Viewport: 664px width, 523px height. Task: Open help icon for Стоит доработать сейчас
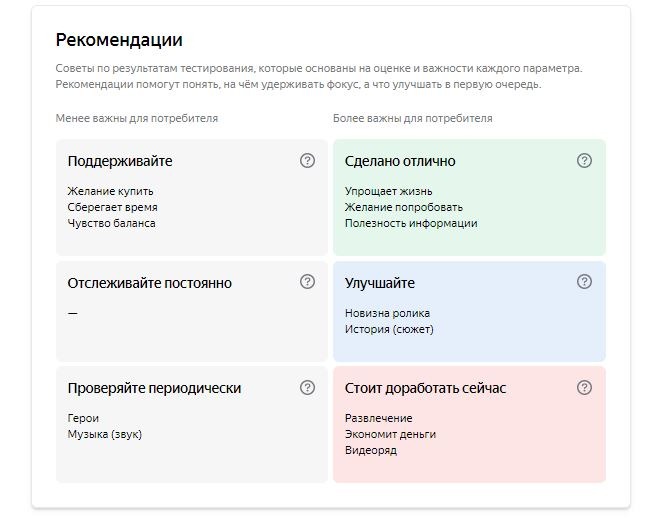[584, 387]
